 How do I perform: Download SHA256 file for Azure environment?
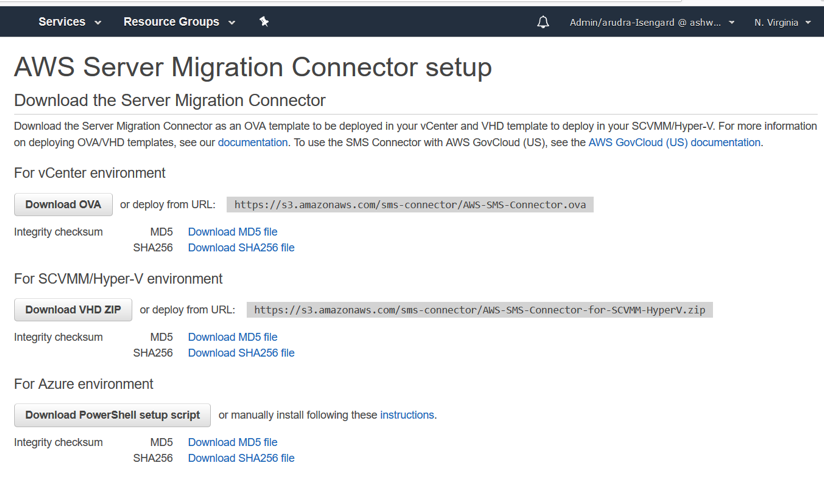coord(241,458)
